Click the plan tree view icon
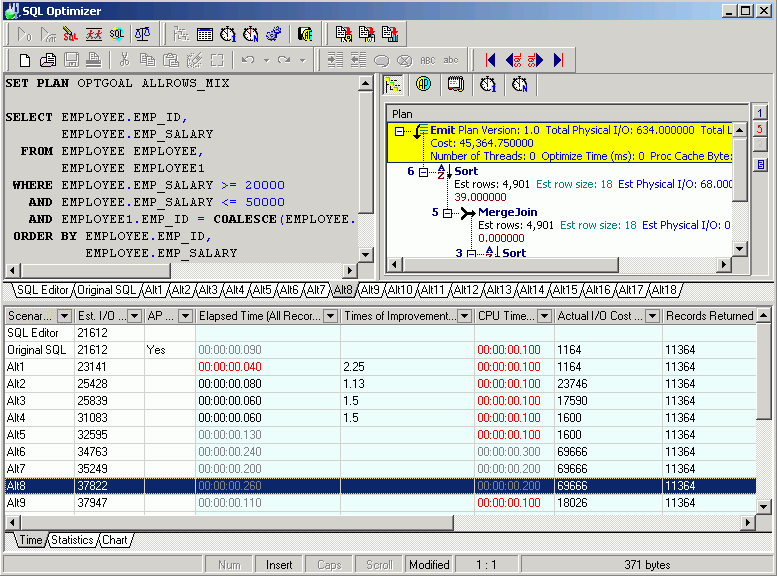Image resolution: width=777 pixels, height=576 pixels. pos(394,85)
